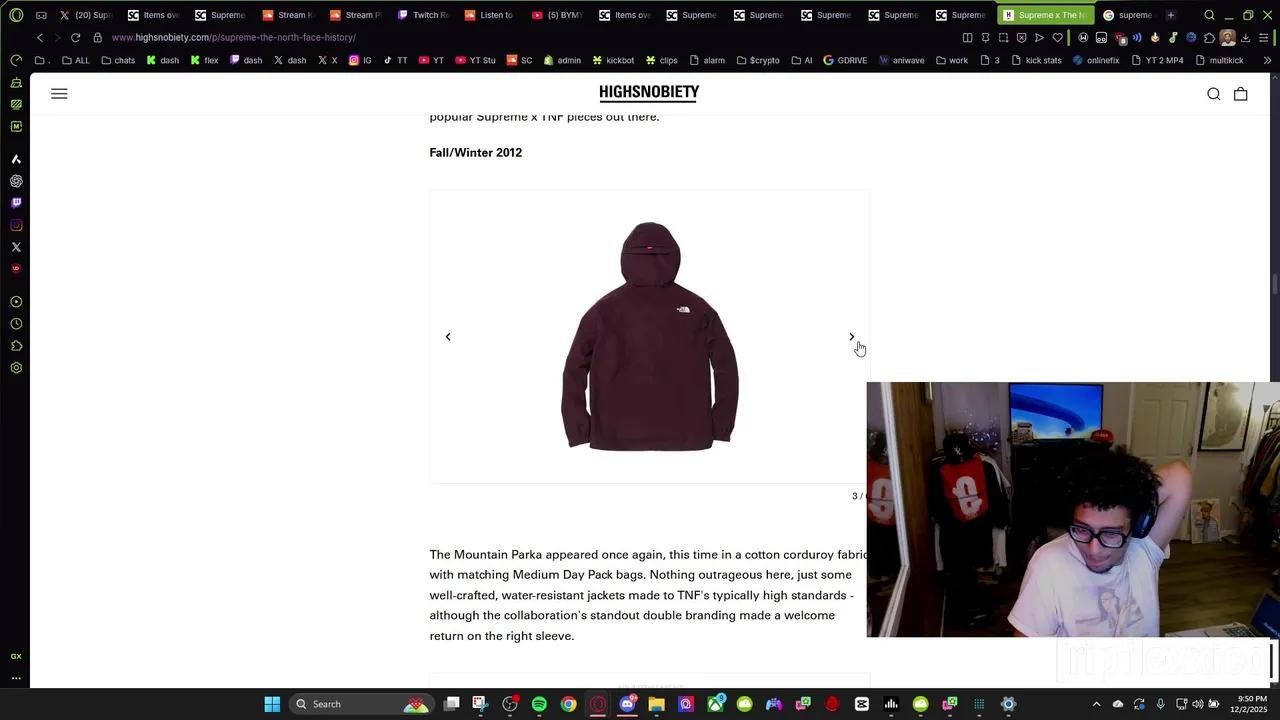Show the next carousel image
Image resolution: width=1280 pixels, height=720 pixels.
(x=852, y=337)
